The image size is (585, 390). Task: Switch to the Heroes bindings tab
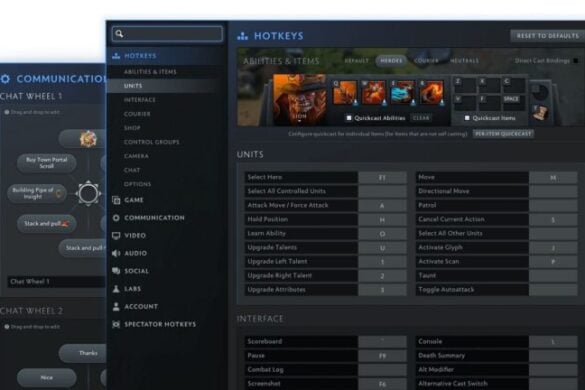(x=391, y=60)
